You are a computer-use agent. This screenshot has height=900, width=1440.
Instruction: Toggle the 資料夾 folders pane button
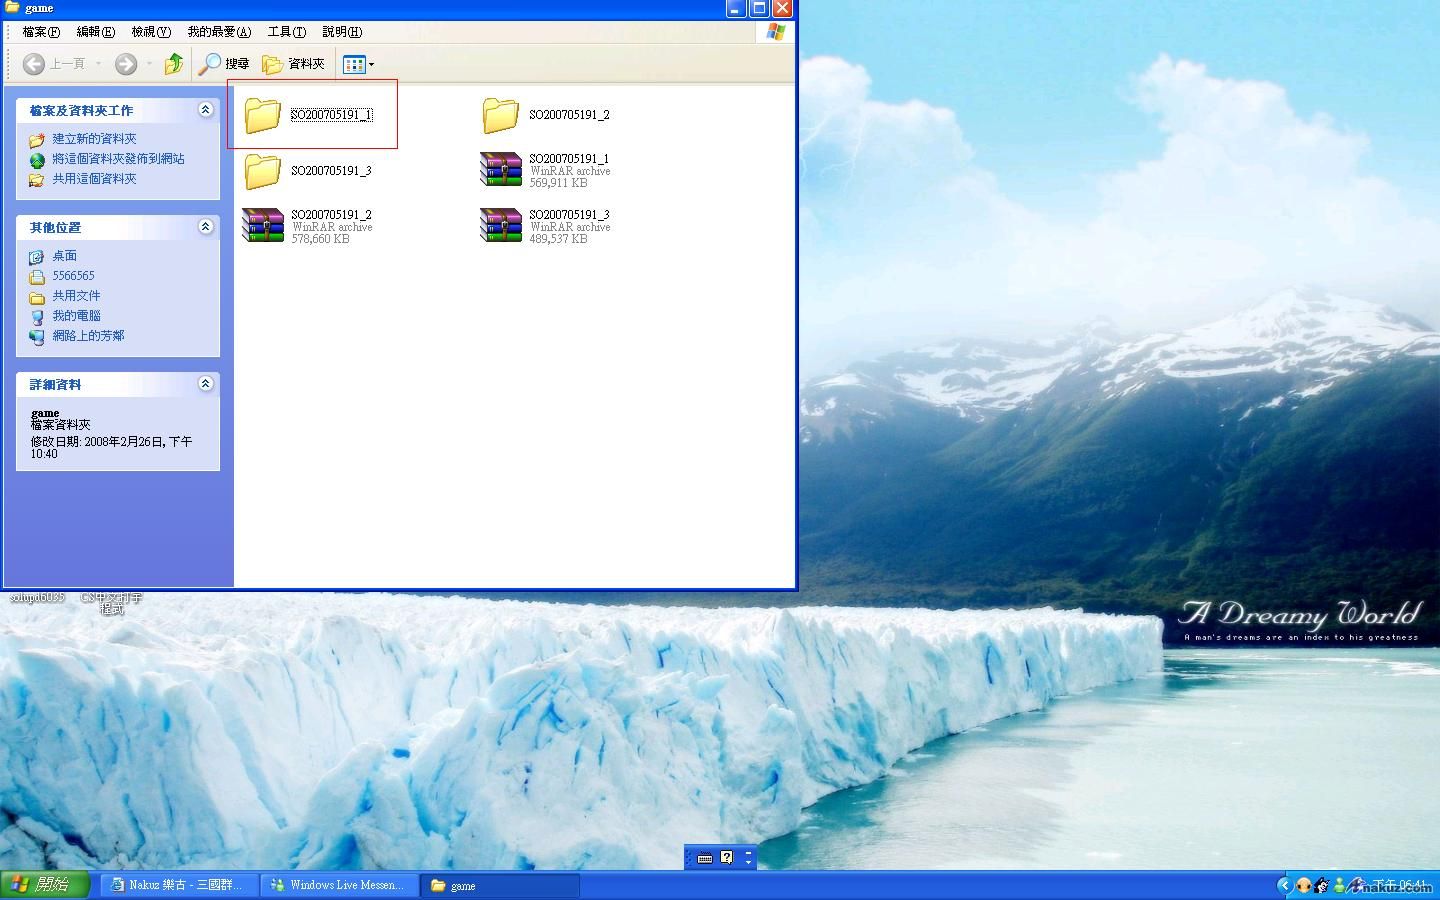(x=294, y=64)
